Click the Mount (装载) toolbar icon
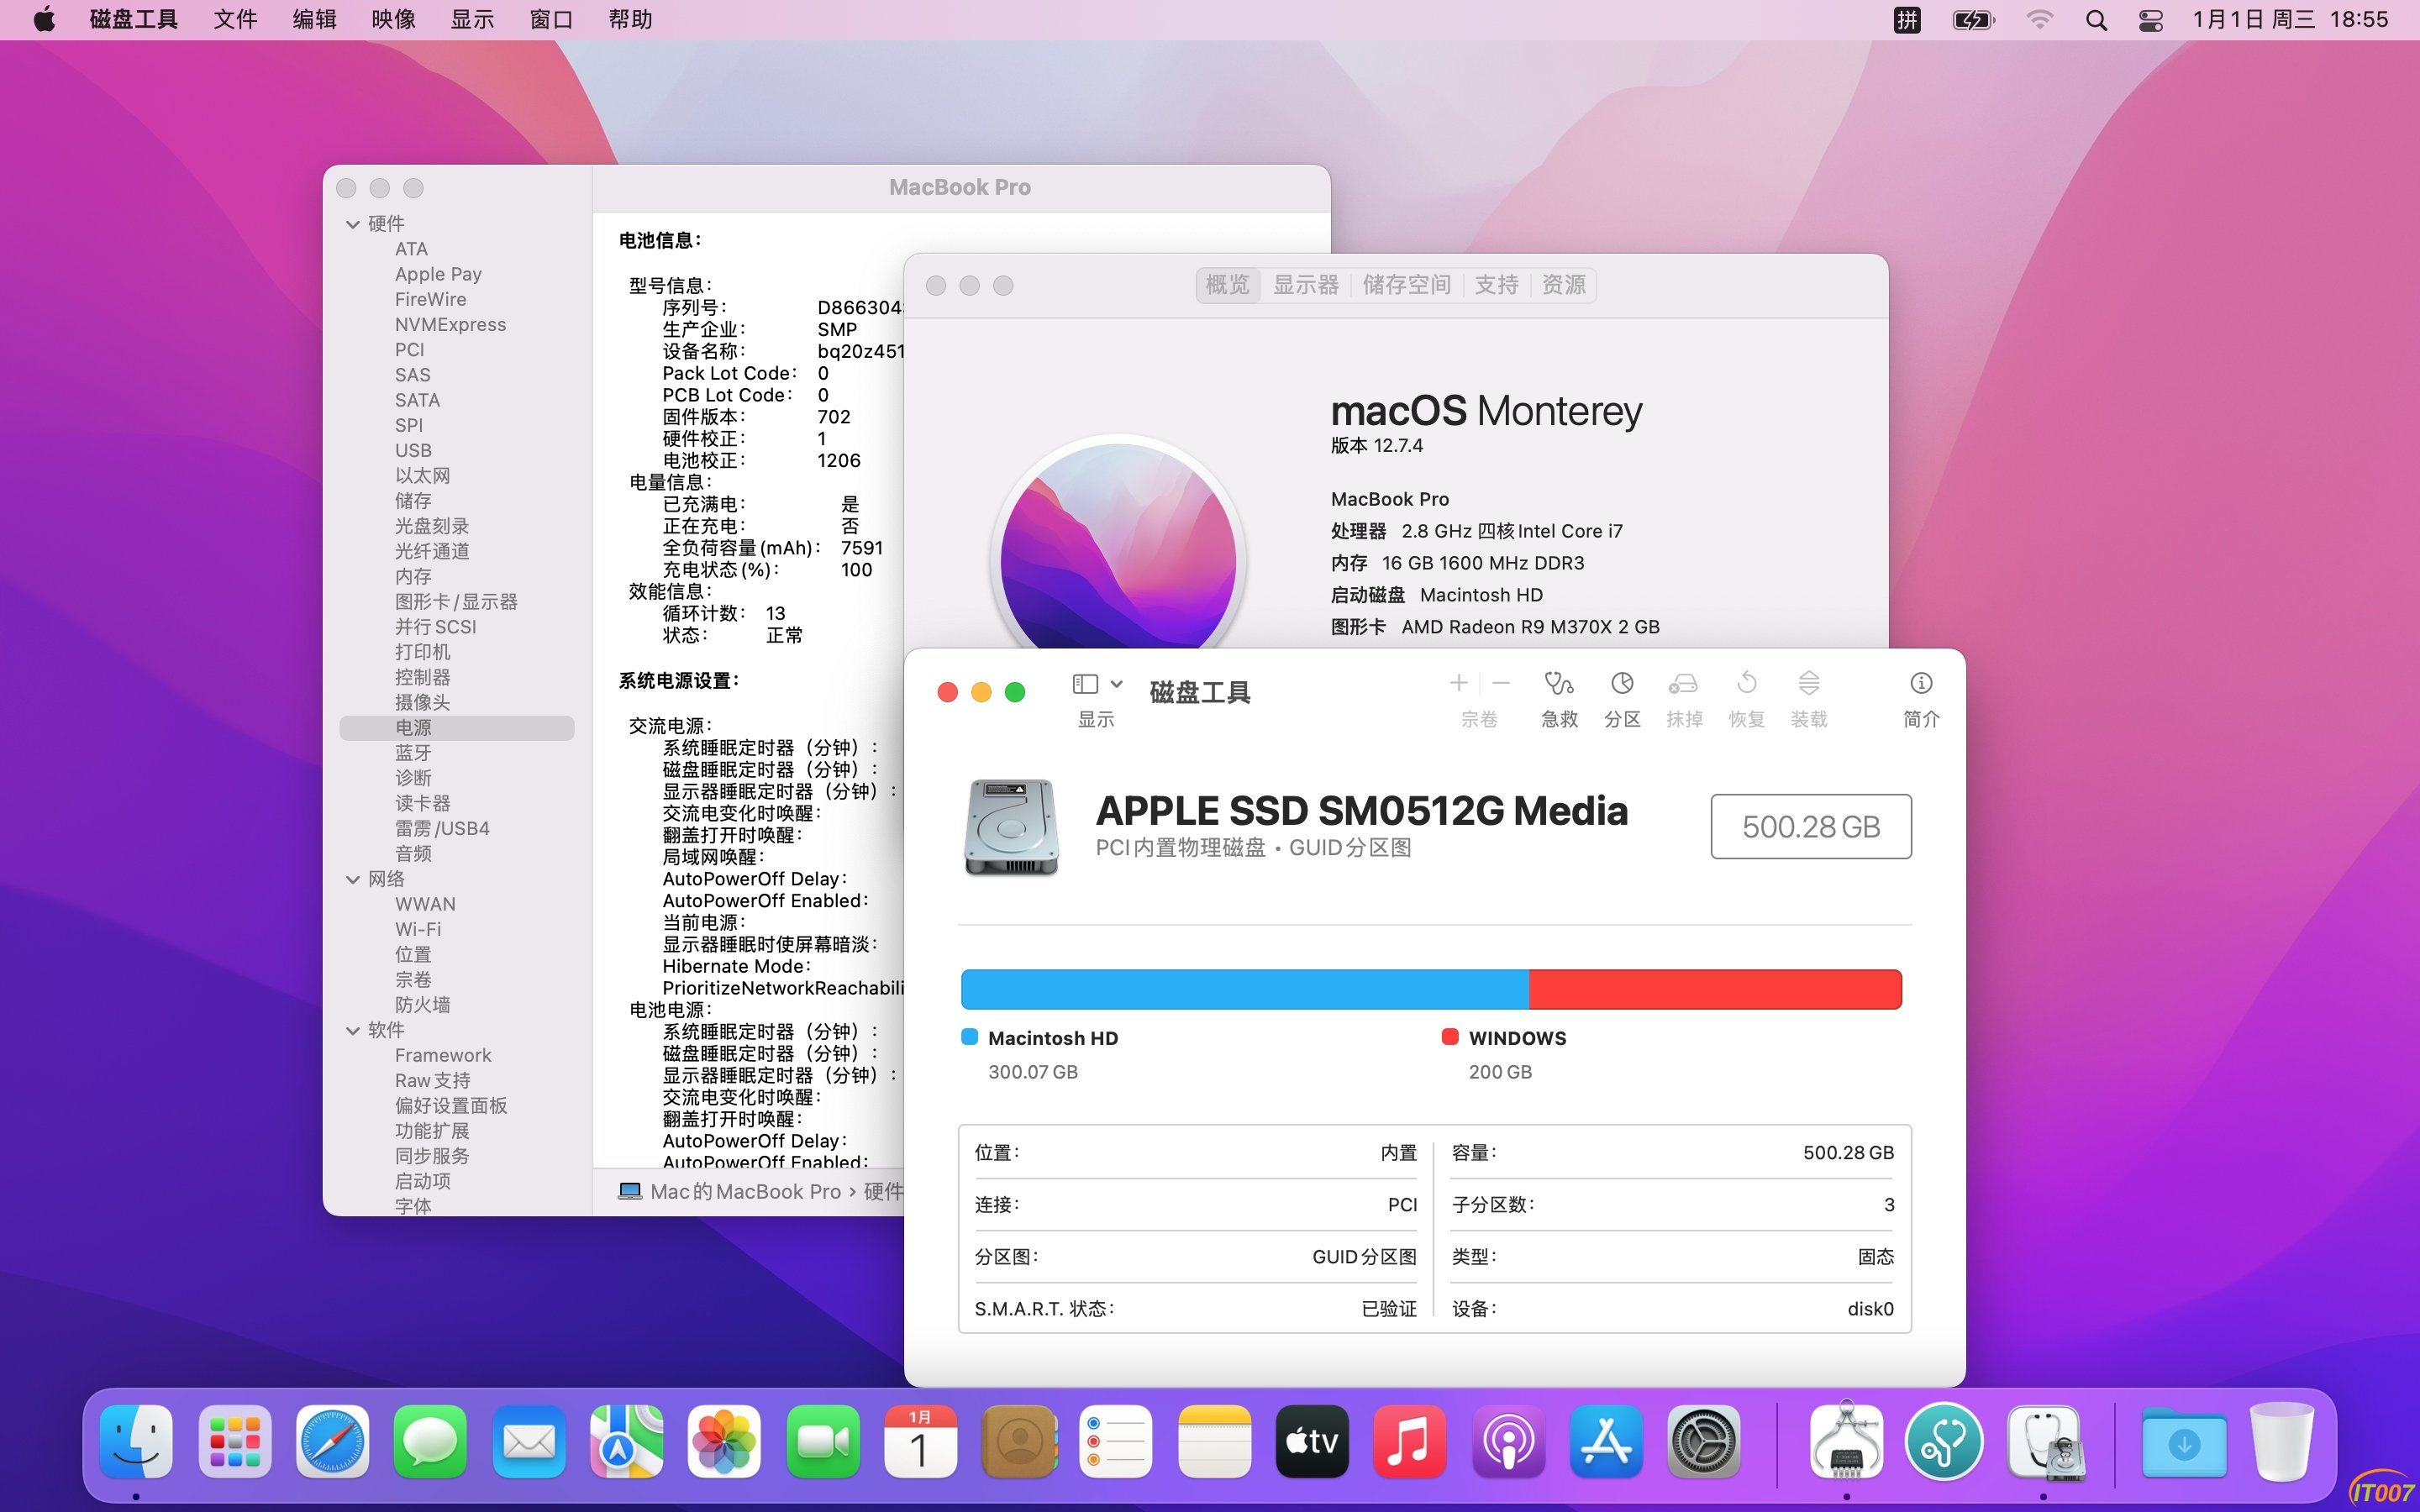The height and width of the screenshot is (1512, 2420). (1809, 684)
